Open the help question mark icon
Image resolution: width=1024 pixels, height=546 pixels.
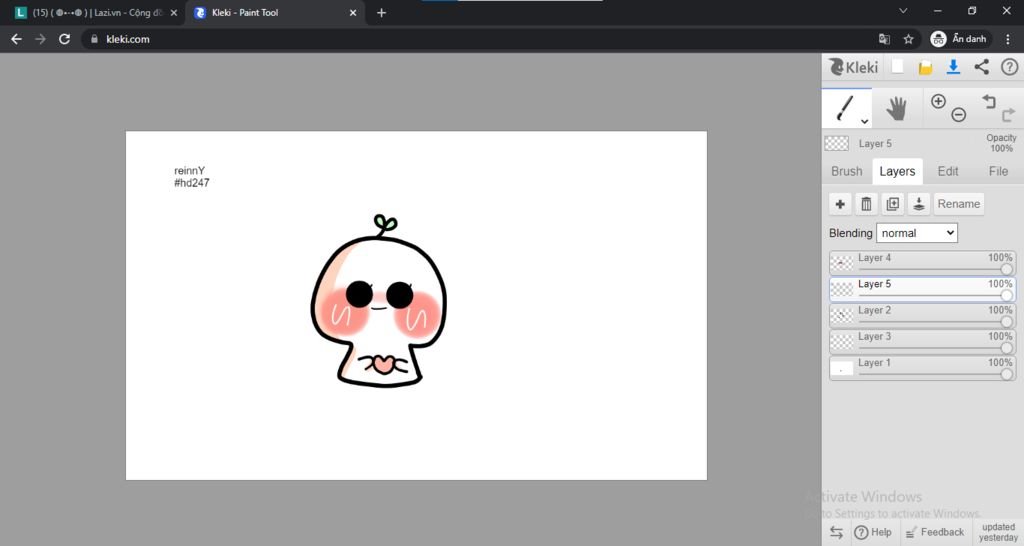pyautogui.click(x=1010, y=67)
